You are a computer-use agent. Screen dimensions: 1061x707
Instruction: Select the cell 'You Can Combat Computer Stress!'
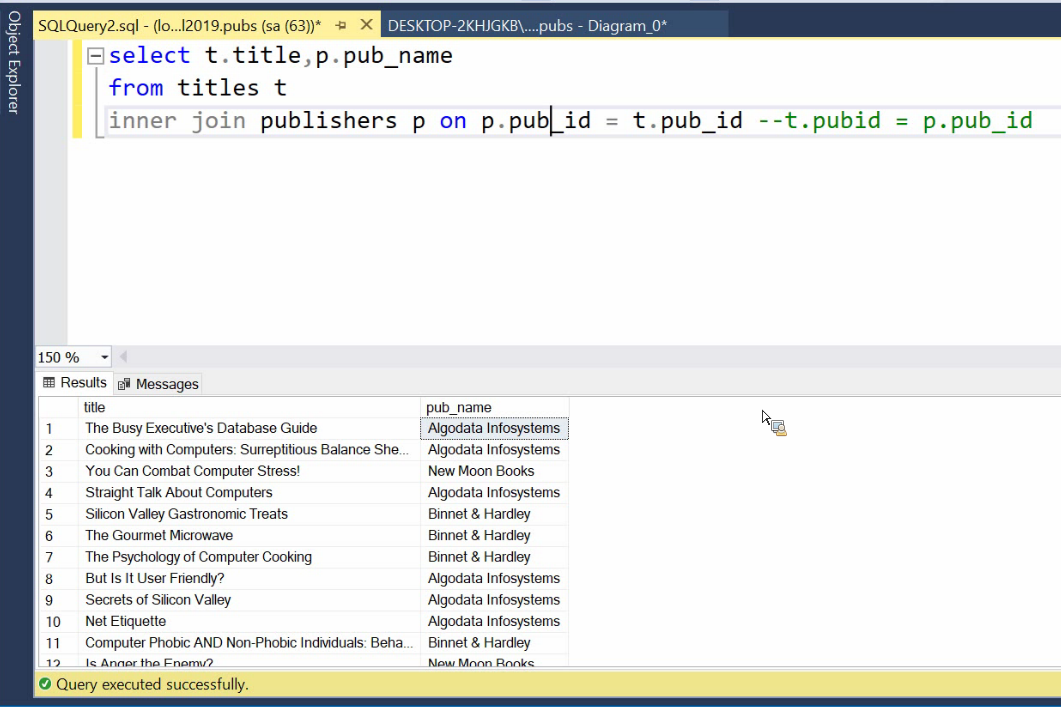(249, 471)
